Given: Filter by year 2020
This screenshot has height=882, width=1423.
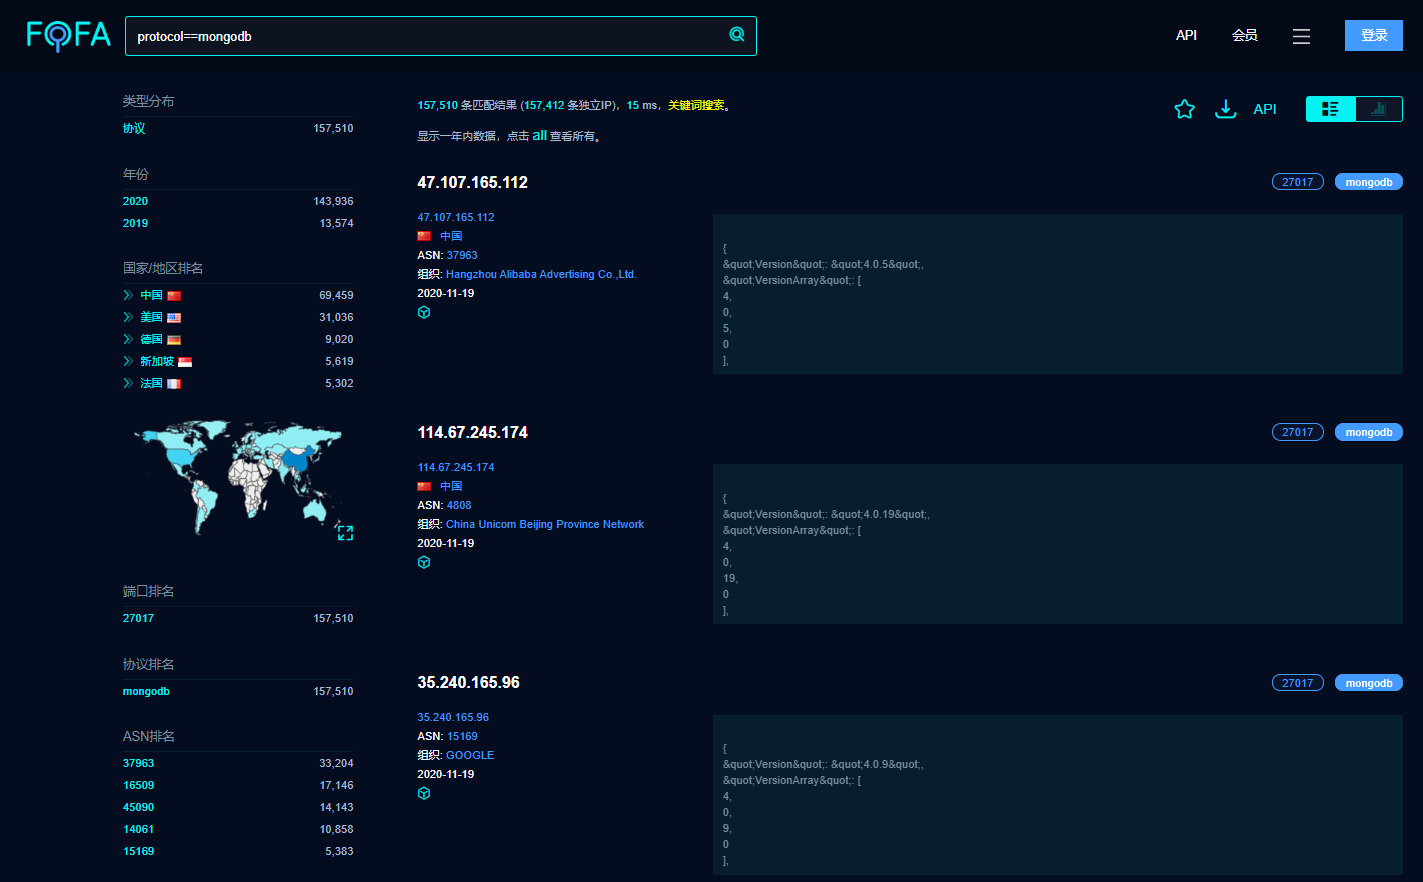Looking at the screenshot, I should coord(135,201).
